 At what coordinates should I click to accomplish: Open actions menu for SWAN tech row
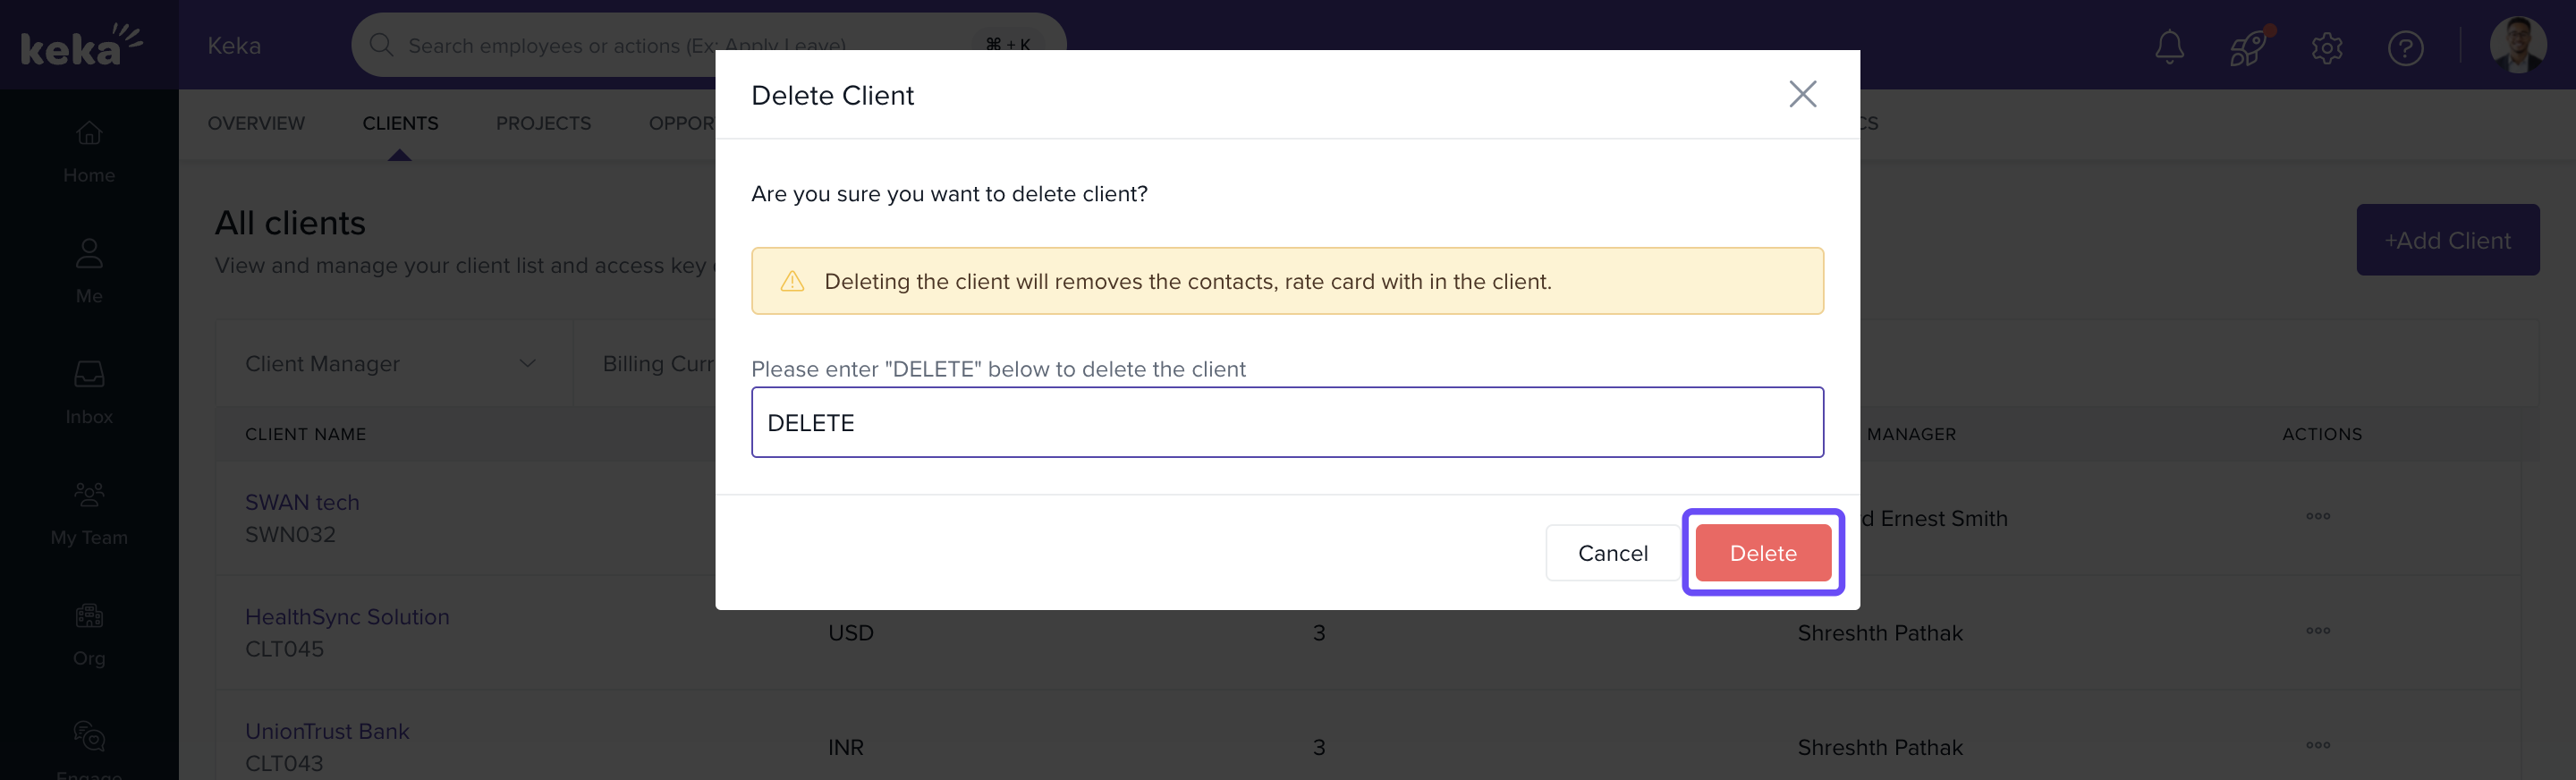pyautogui.click(x=2317, y=517)
